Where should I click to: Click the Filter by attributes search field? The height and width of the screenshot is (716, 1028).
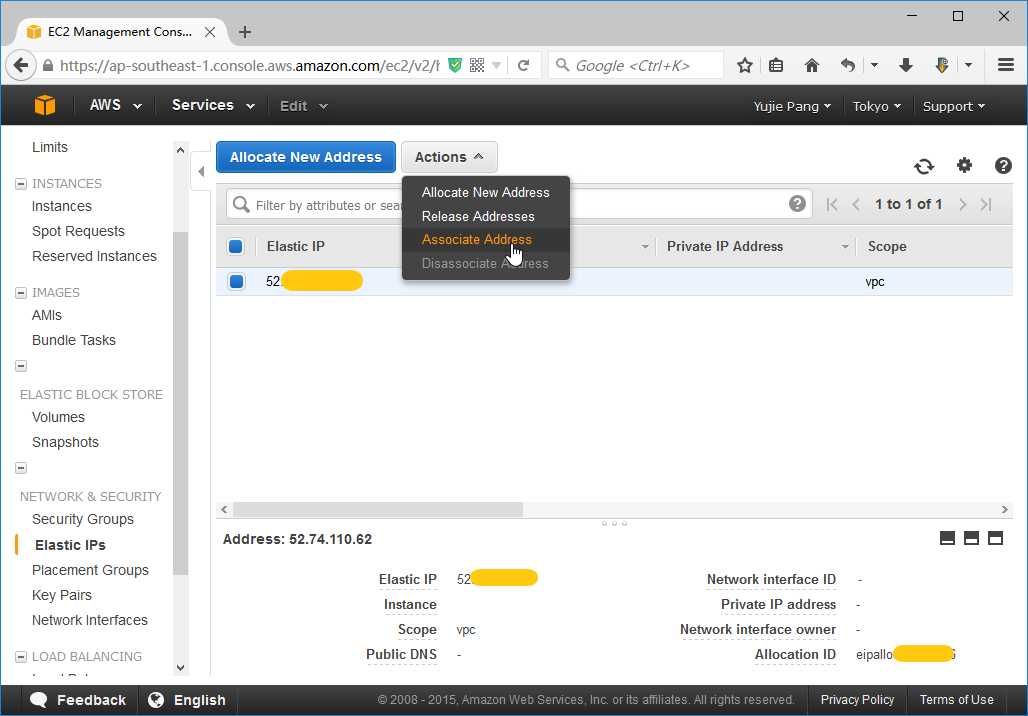518,205
